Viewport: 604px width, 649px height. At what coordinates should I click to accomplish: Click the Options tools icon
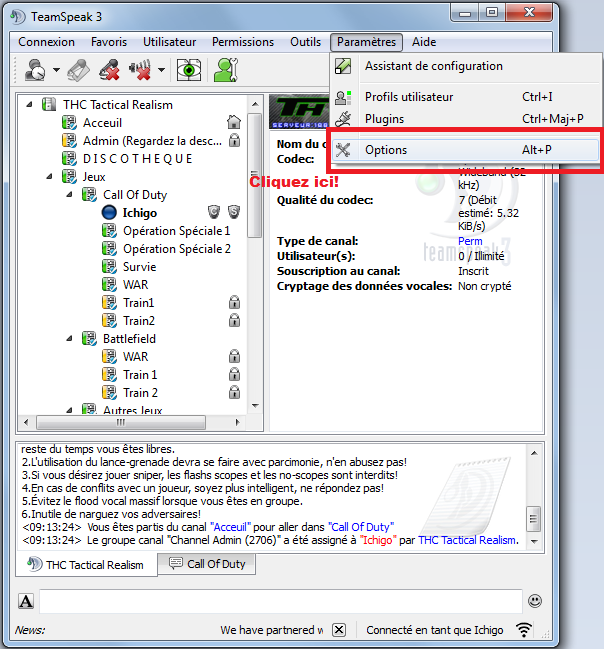[343, 150]
